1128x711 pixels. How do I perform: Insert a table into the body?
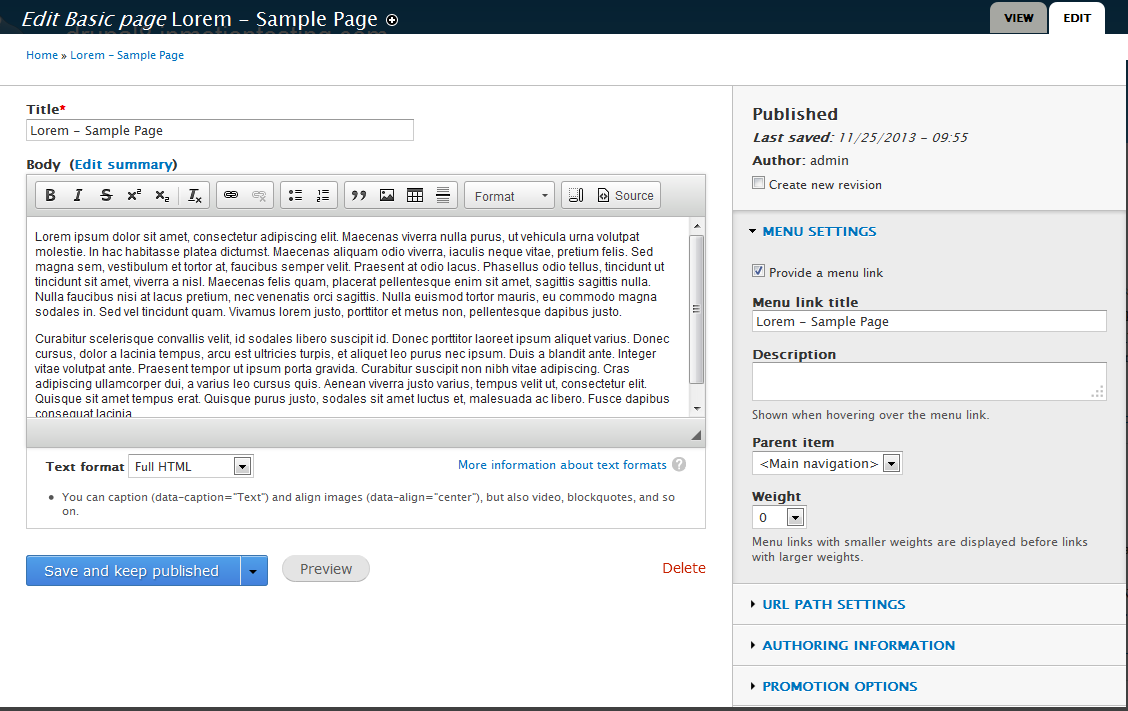pos(415,196)
